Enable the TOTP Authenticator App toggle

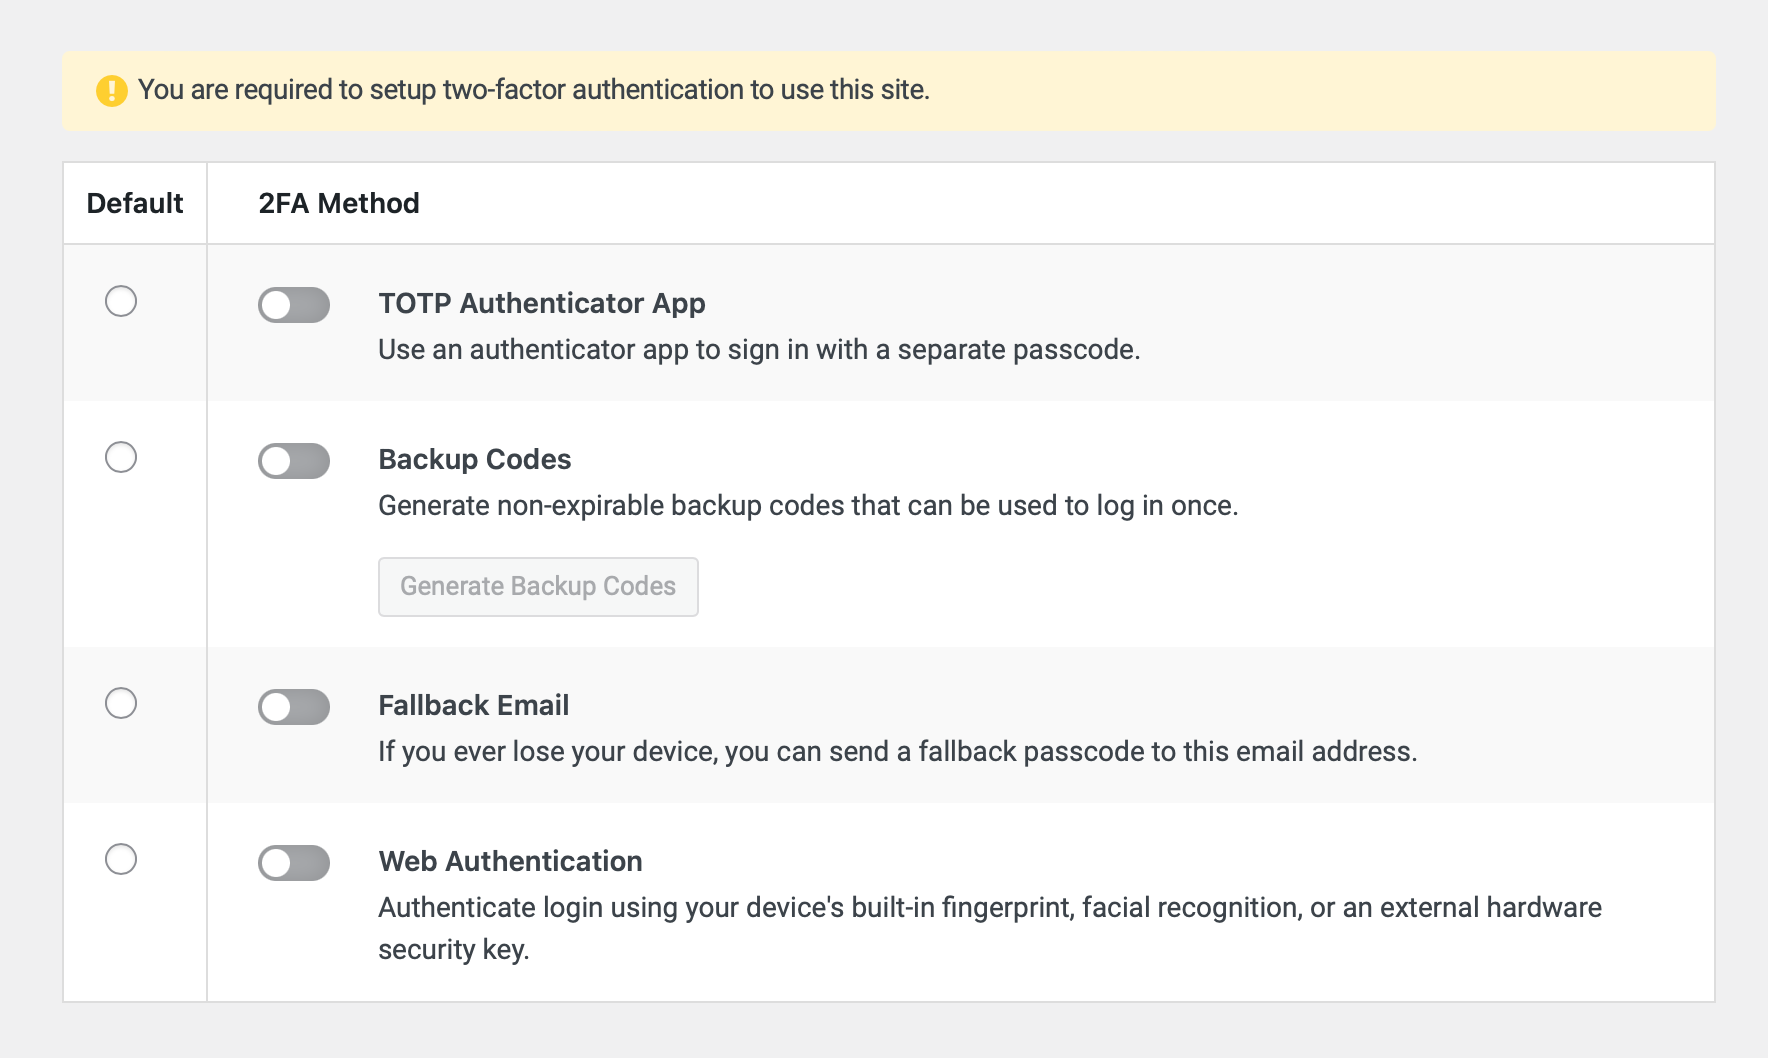[294, 305]
